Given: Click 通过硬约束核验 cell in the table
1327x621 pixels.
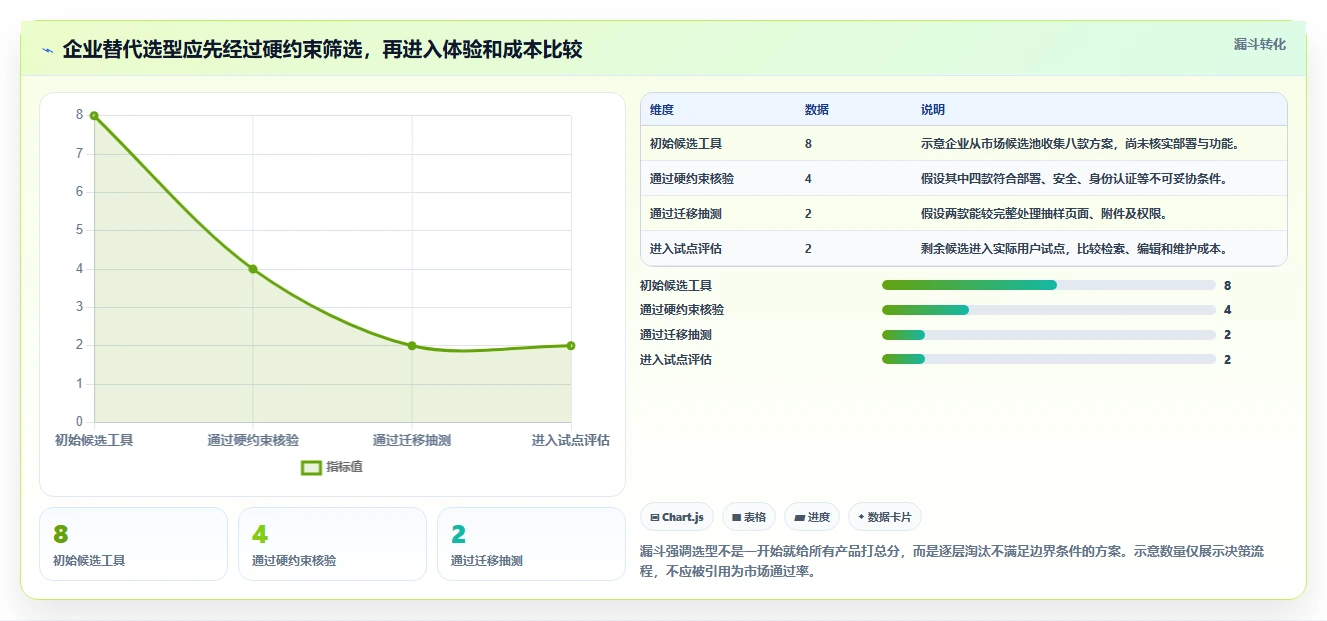Looking at the screenshot, I should click(x=692, y=179).
